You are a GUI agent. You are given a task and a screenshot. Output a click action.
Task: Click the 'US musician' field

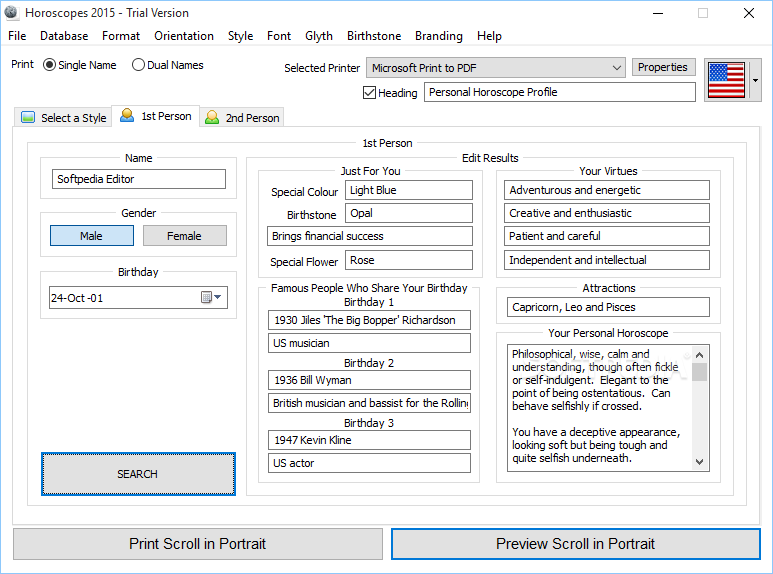click(369, 343)
